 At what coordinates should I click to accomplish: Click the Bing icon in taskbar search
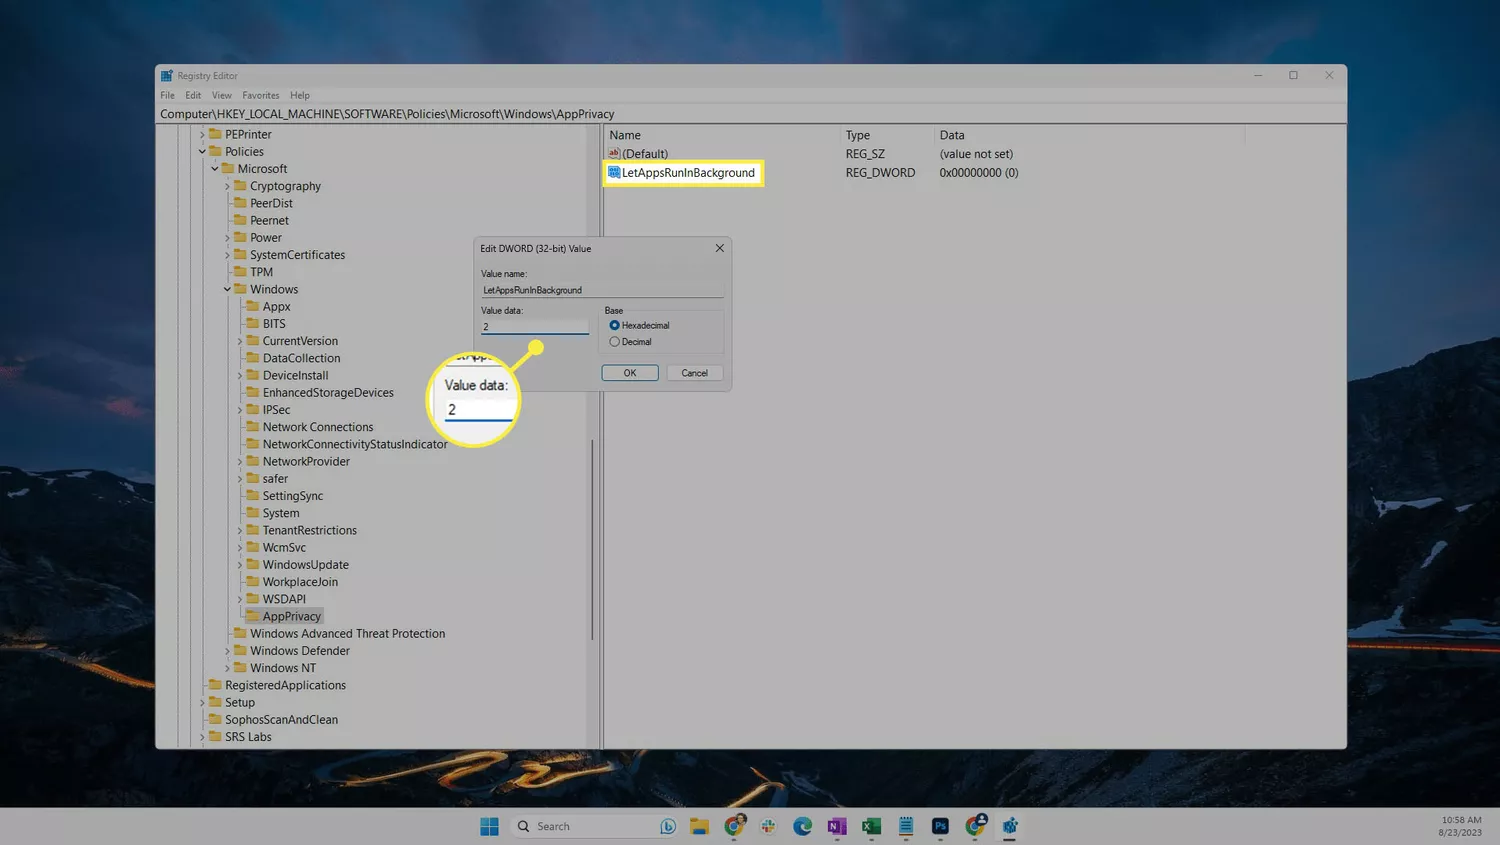pos(668,826)
